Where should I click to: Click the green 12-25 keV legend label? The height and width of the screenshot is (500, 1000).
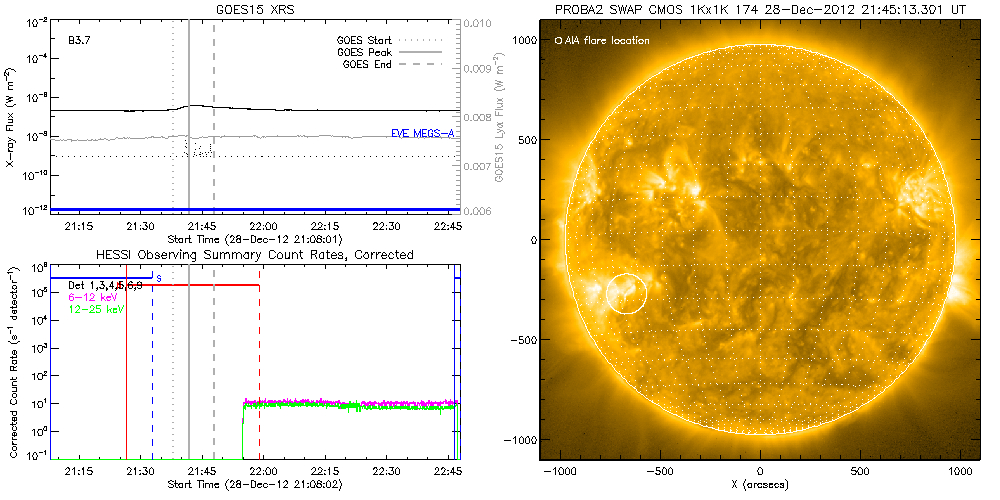(96, 309)
